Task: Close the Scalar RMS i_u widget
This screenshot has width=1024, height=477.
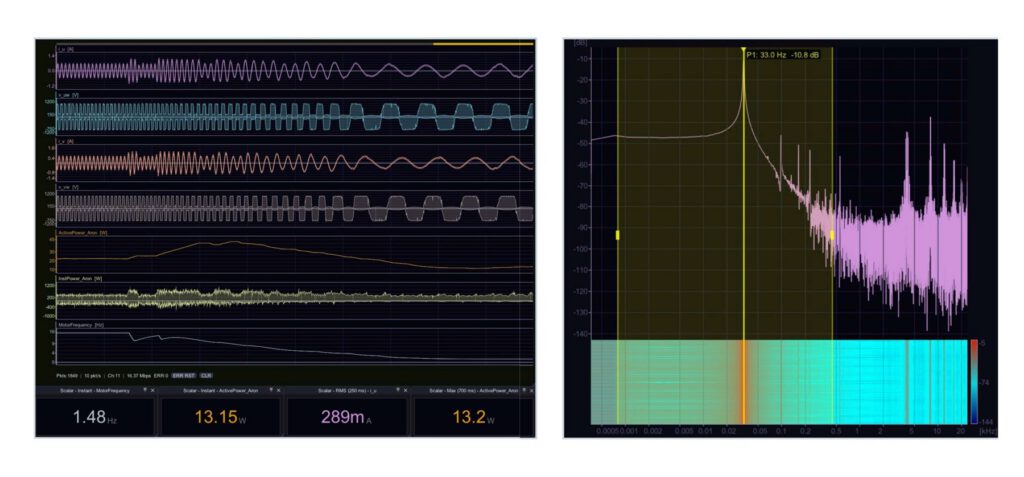Action: point(406,390)
